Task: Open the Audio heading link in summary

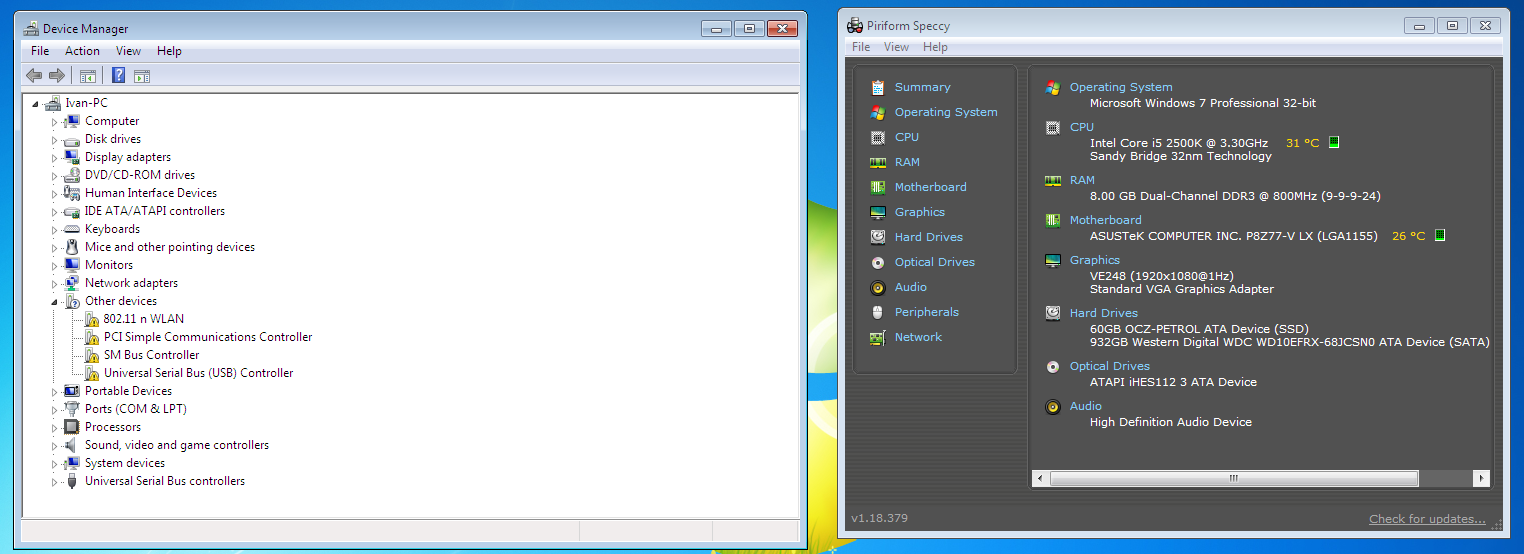Action: click(1086, 406)
